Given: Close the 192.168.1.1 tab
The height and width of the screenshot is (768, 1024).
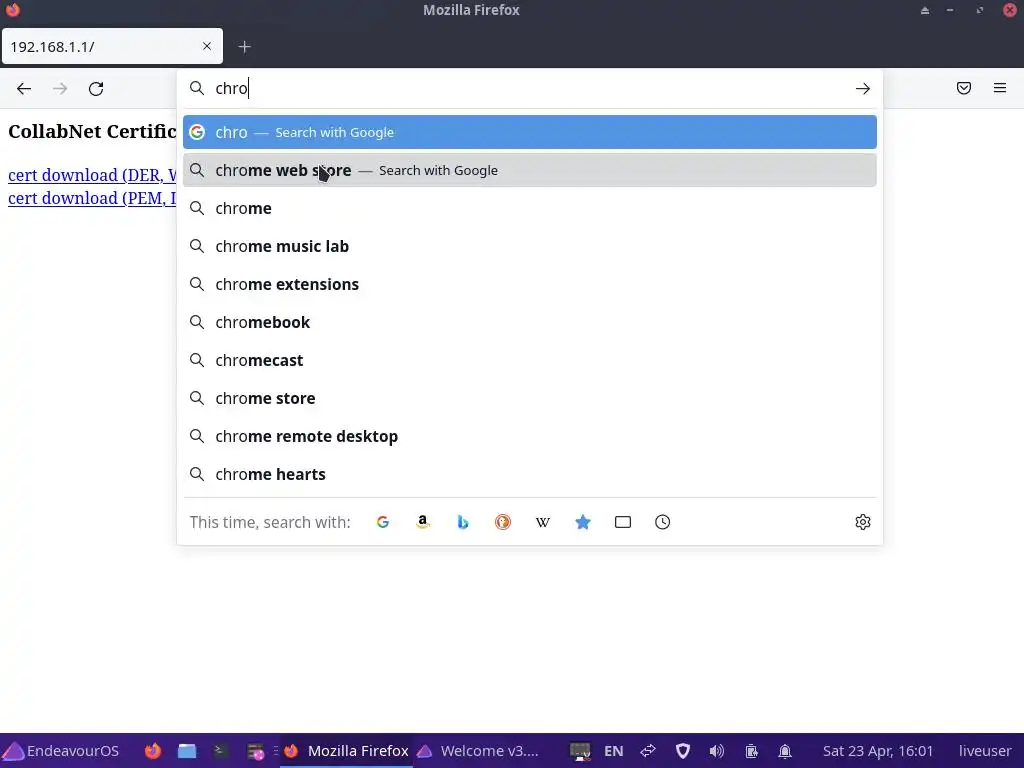Looking at the screenshot, I should point(207,46).
